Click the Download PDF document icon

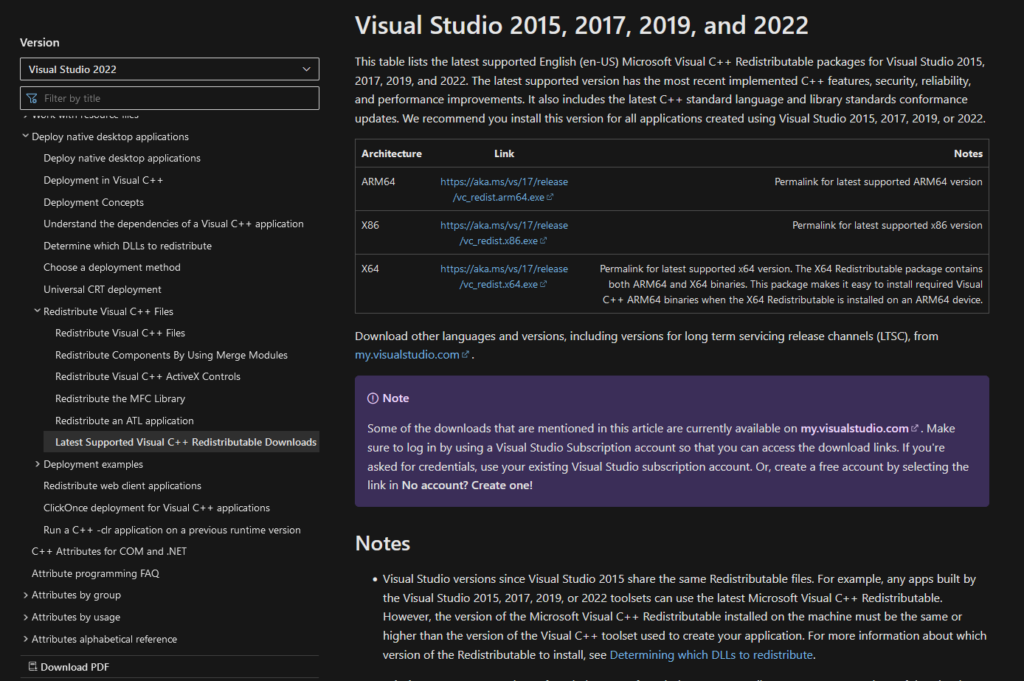33,667
